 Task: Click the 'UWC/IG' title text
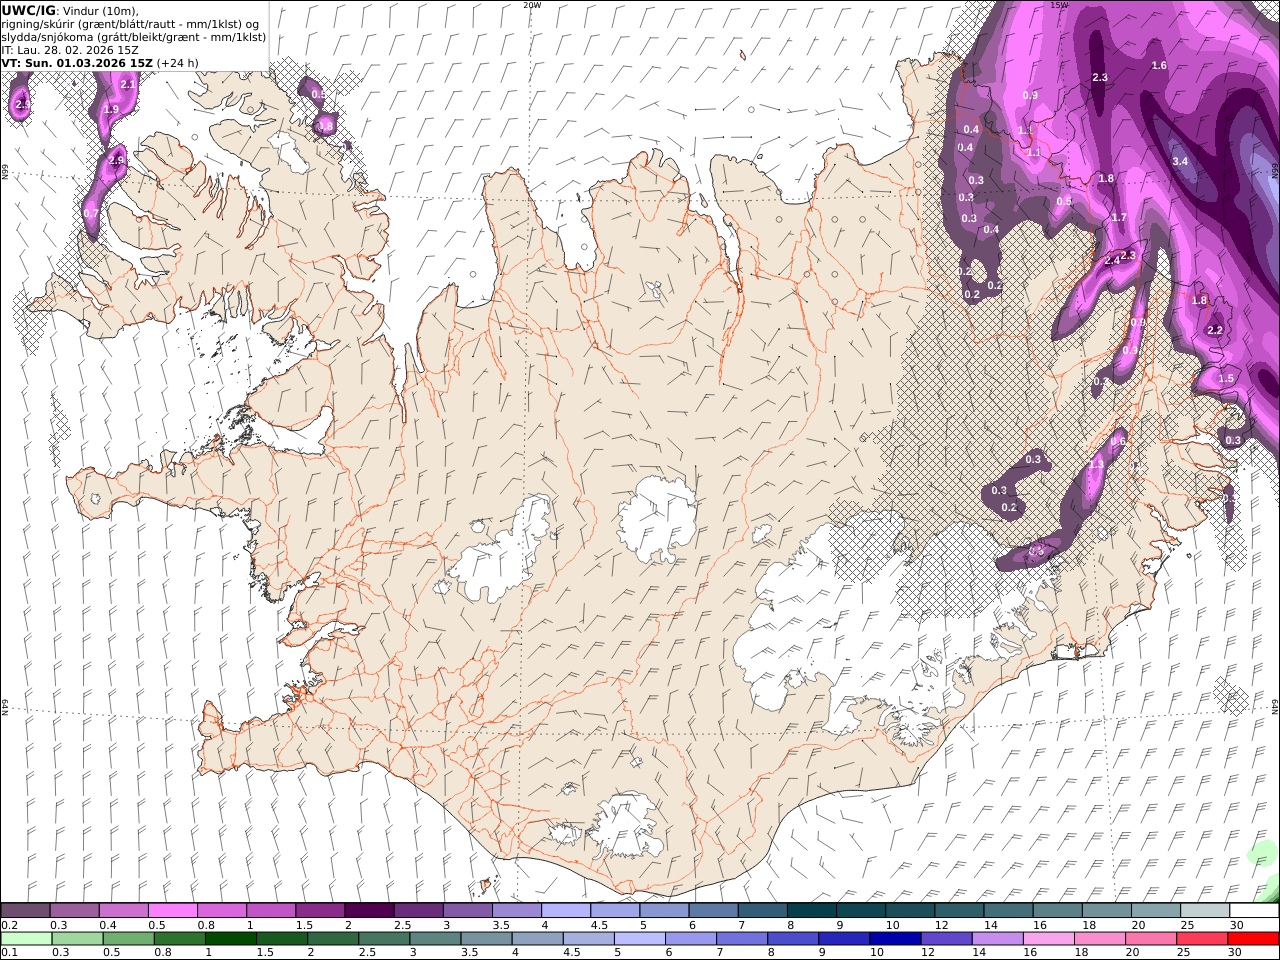click(28, 10)
